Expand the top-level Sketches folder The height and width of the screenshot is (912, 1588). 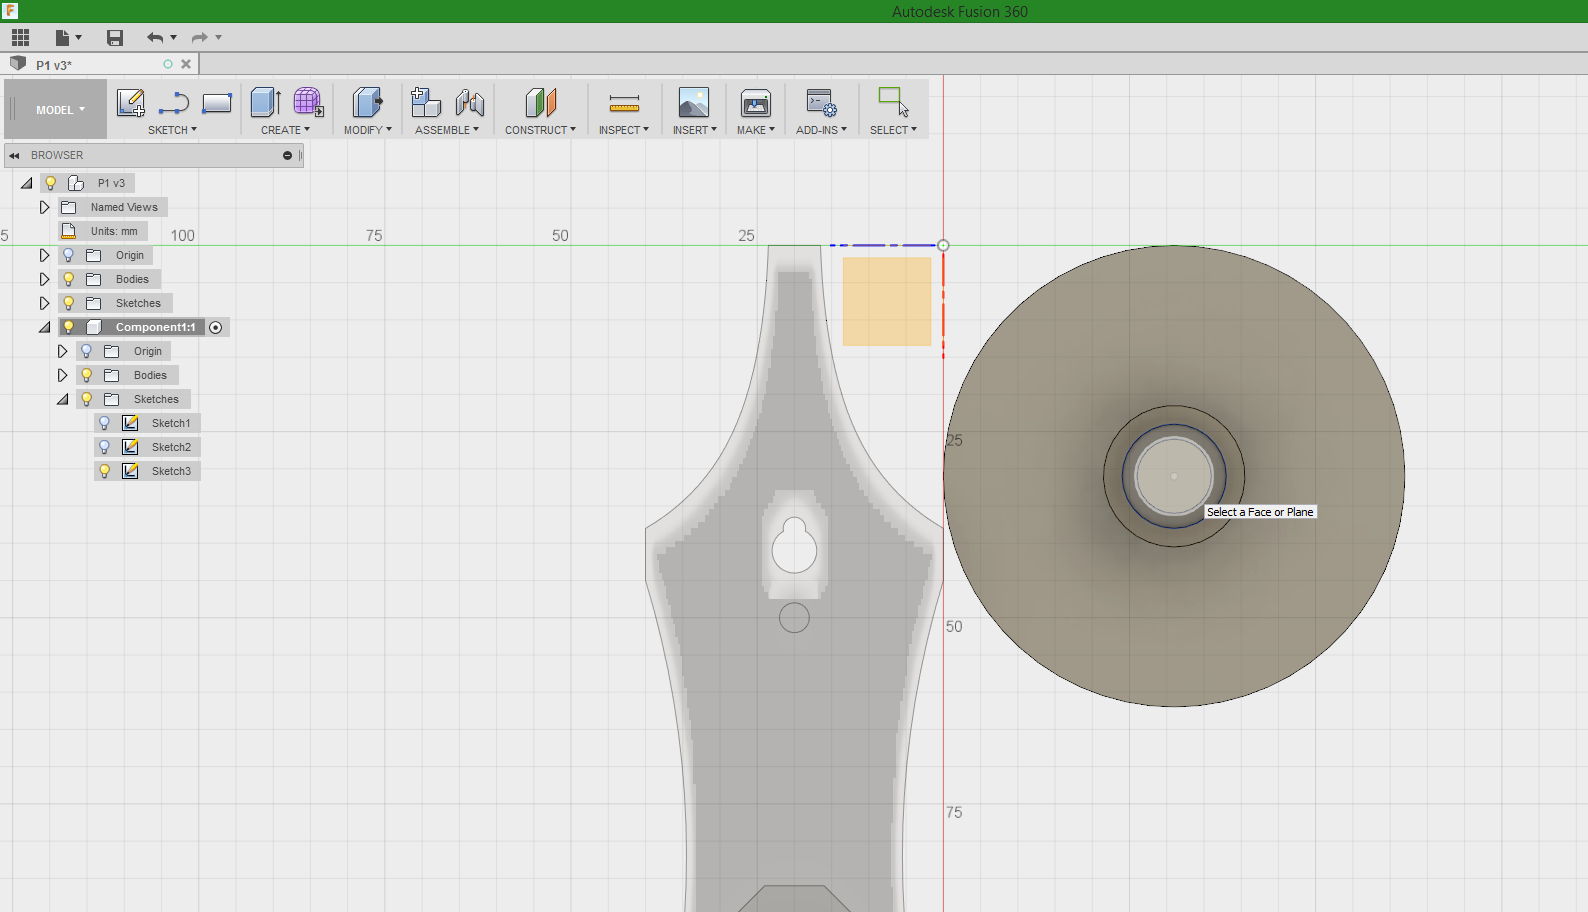click(44, 303)
